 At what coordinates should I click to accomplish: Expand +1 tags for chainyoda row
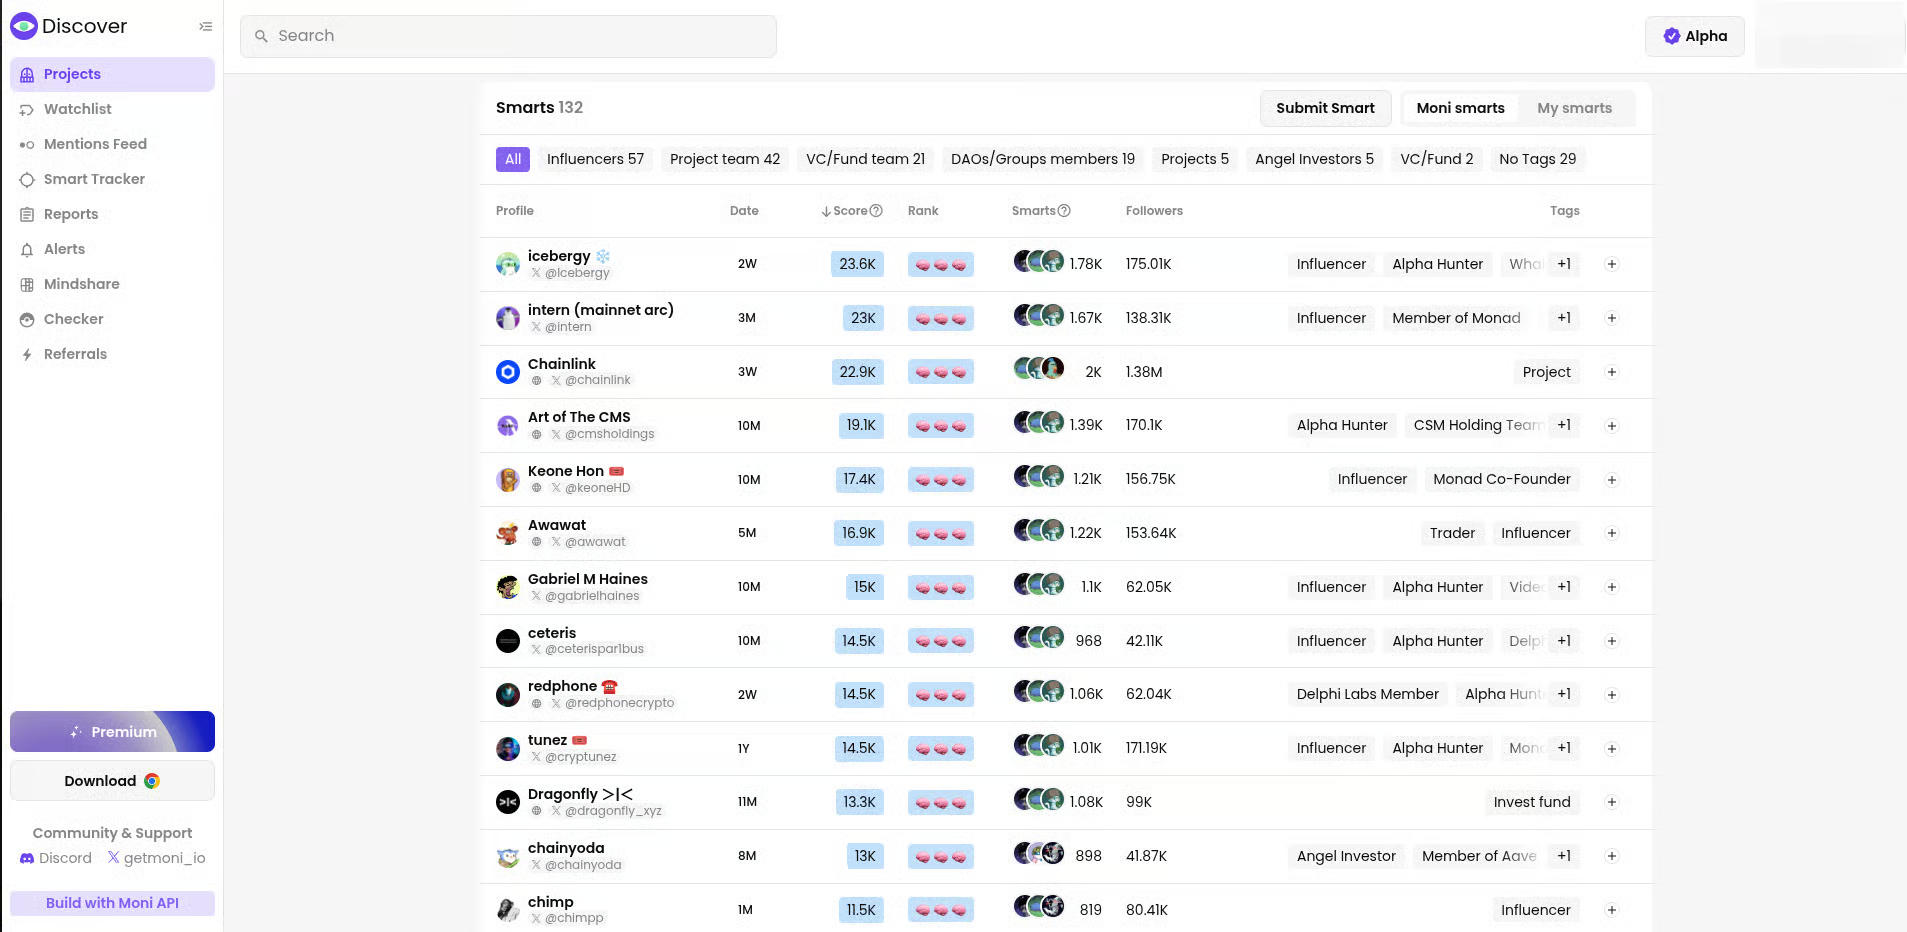click(x=1564, y=856)
